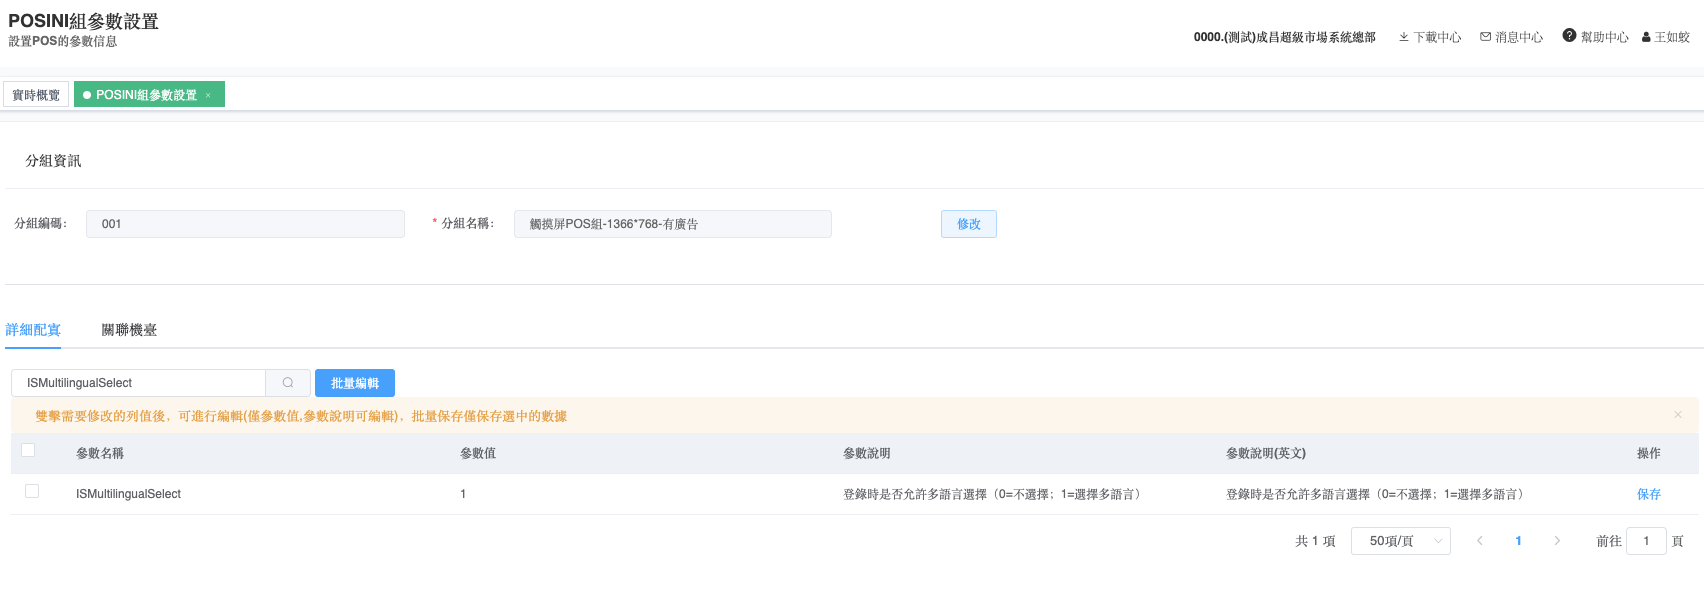1704x602 pixels.
Task: Click the 共 1 項 total count text
Action: (x=1315, y=541)
